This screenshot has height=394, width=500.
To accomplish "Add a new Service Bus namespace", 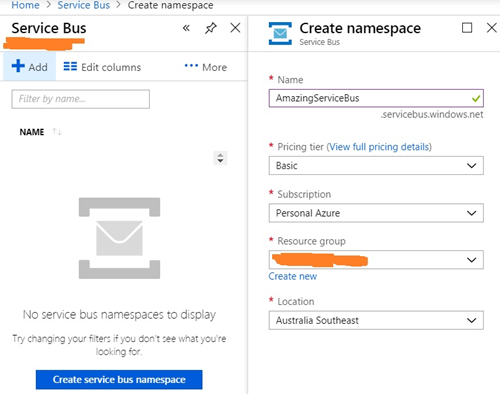I will (x=29, y=67).
